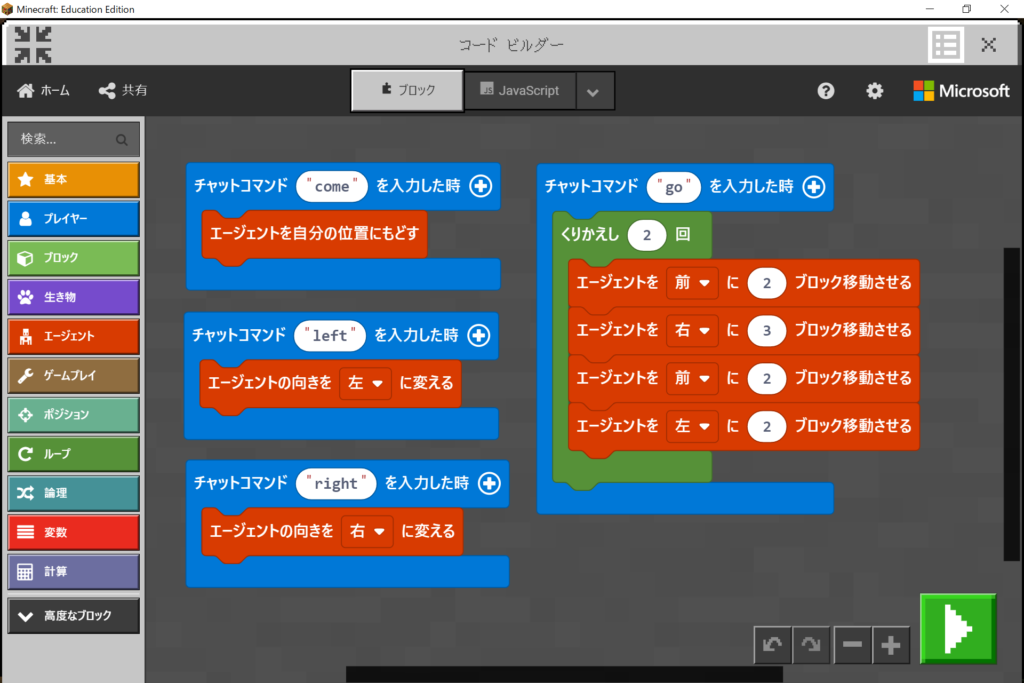Viewport: 1024px width, 683px height.
Task: Open the 左 direction dropdown in left command
Action: [x=365, y=383]
